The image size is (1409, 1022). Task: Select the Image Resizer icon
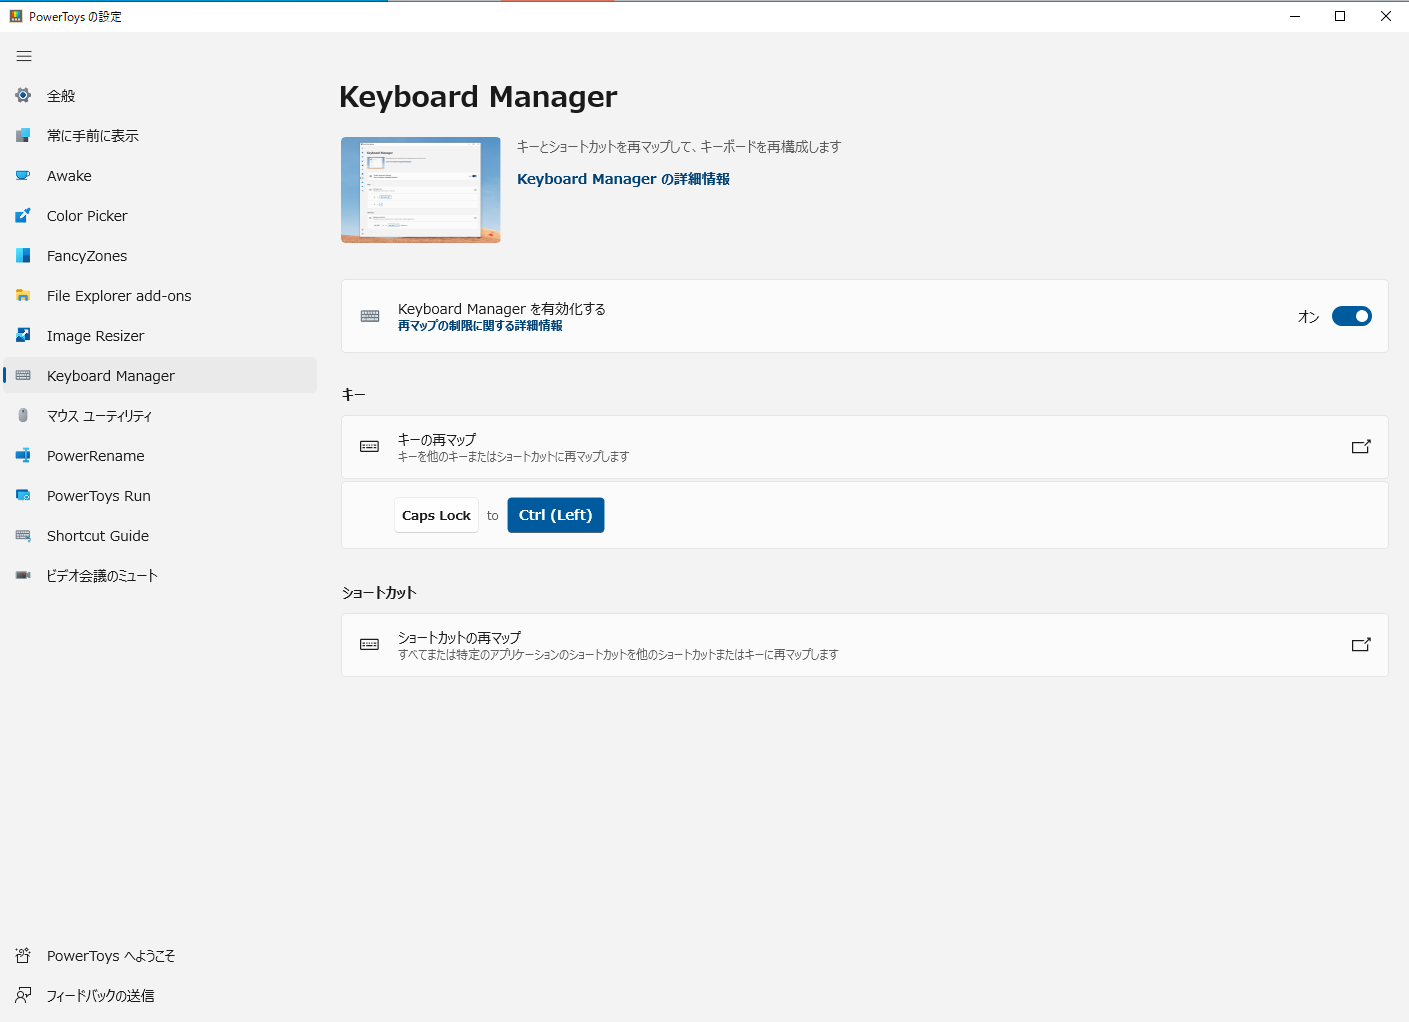coord(22,335)
